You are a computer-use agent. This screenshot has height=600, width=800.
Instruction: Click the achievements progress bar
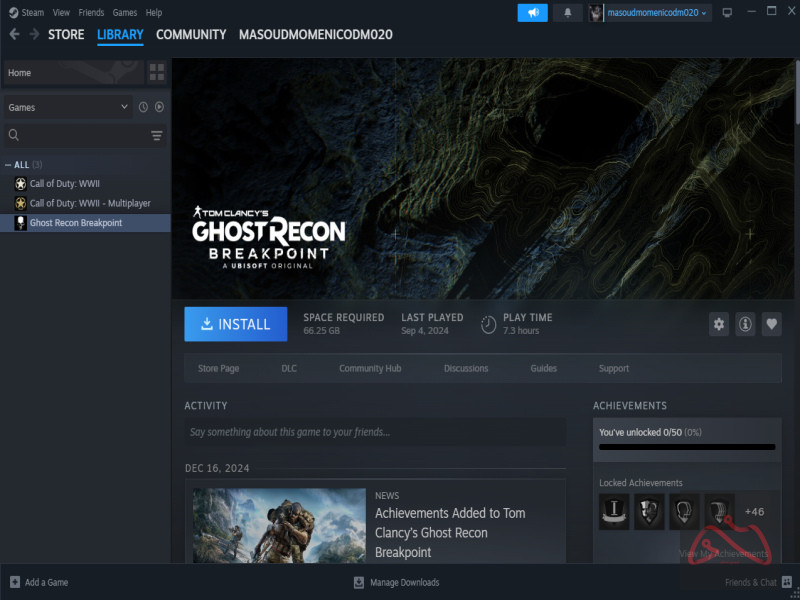click(x=687, y=447)
